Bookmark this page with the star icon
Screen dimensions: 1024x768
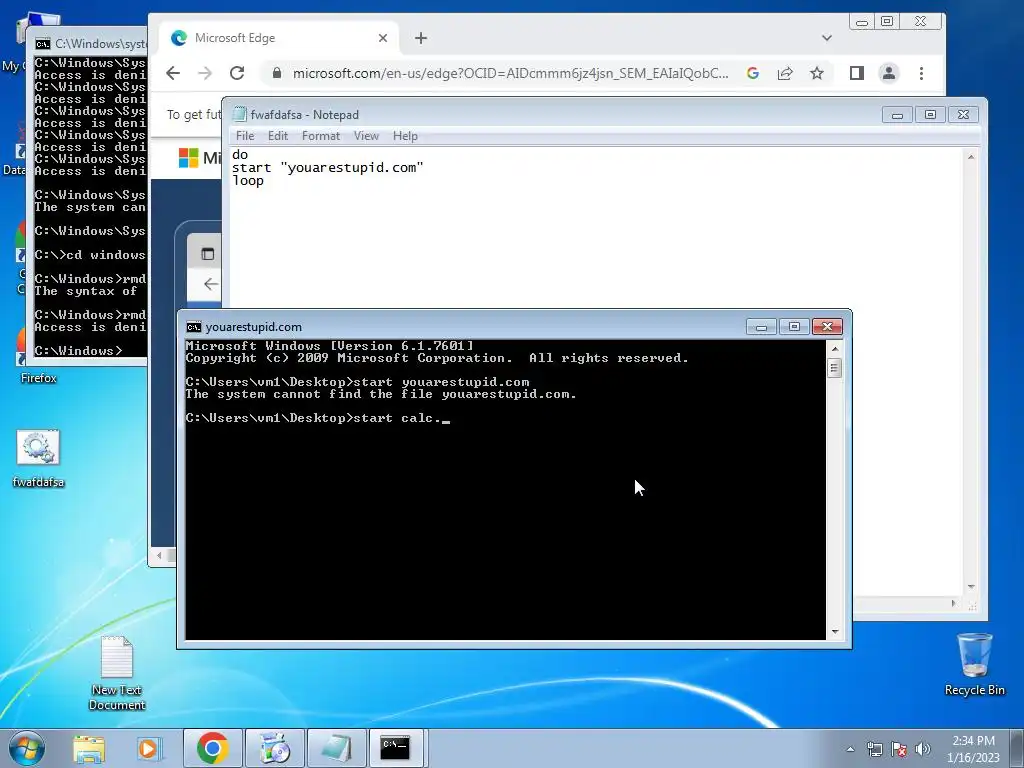[817, 73]
